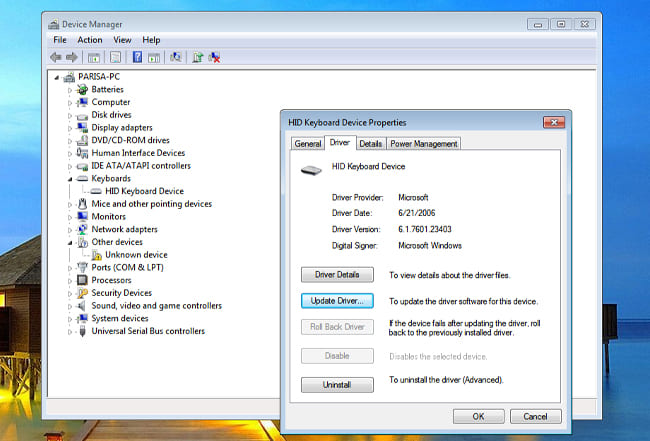Image resolution: width=650 pixels, height=441 pixels.
Task: Expand the Batteries node arrow
Action: [70, 90]
